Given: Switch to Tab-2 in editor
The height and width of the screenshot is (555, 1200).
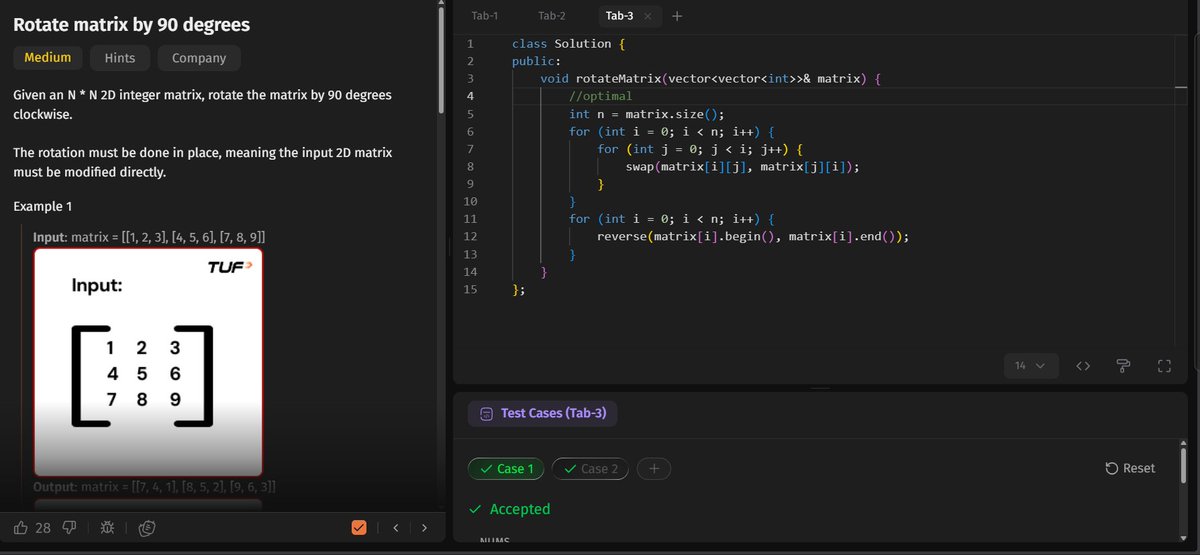Looking at the screenshot, I should click(x=551, y=16).
